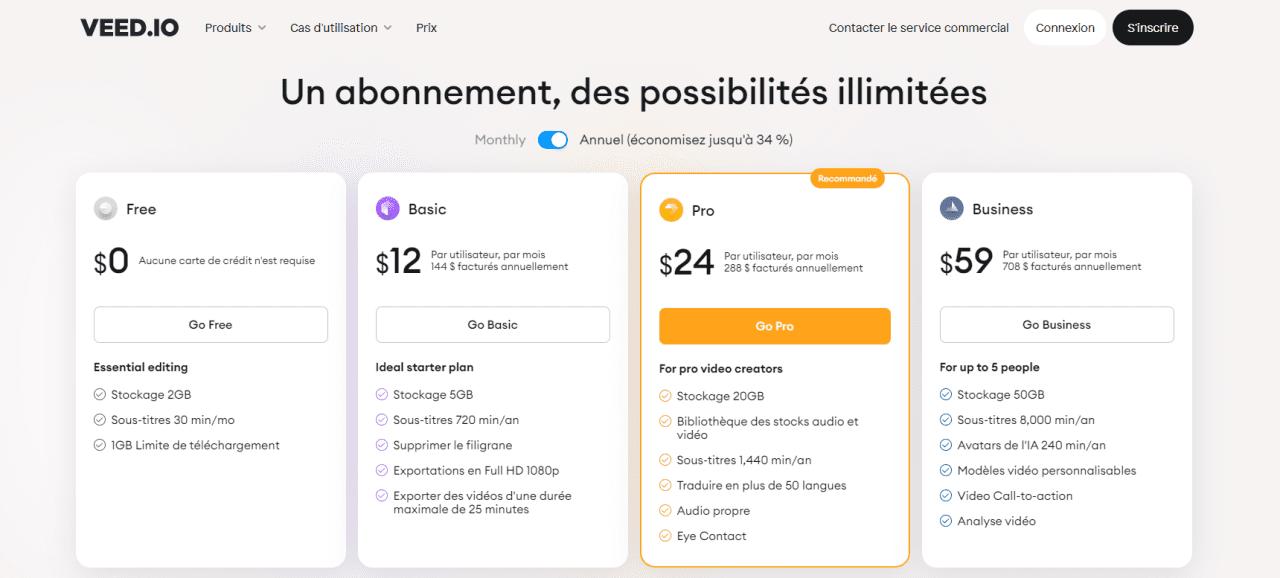Viewport: 1280px width, 578px height.
Task: Click the orange Go Pro button
Action: click(774, 326)
